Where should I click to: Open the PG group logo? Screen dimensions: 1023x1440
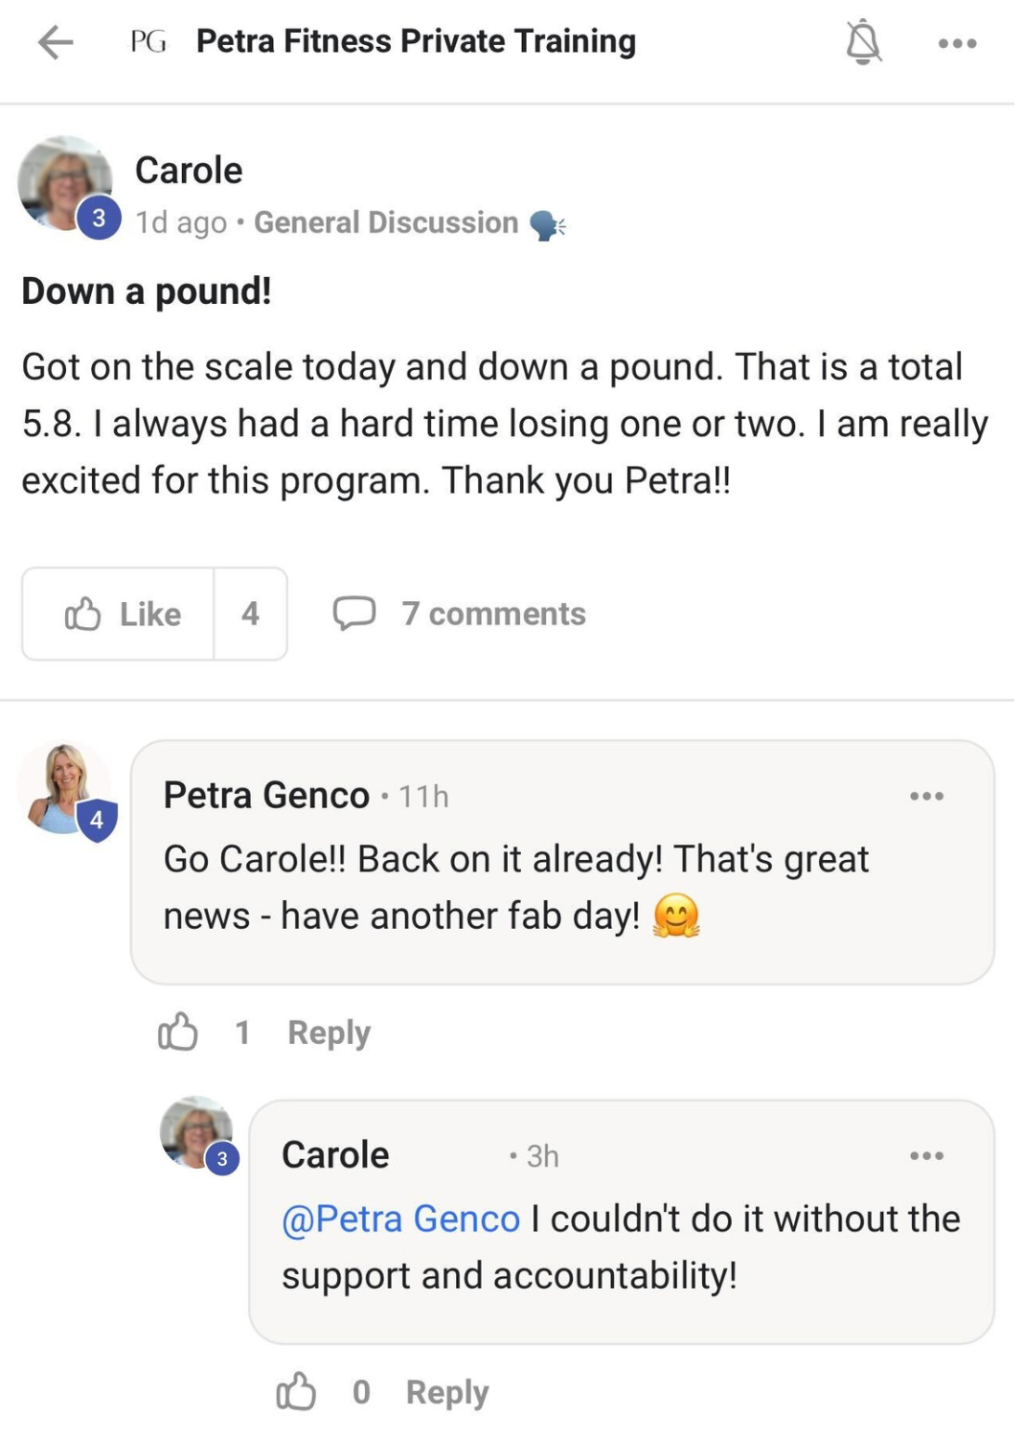pos(148,42)
